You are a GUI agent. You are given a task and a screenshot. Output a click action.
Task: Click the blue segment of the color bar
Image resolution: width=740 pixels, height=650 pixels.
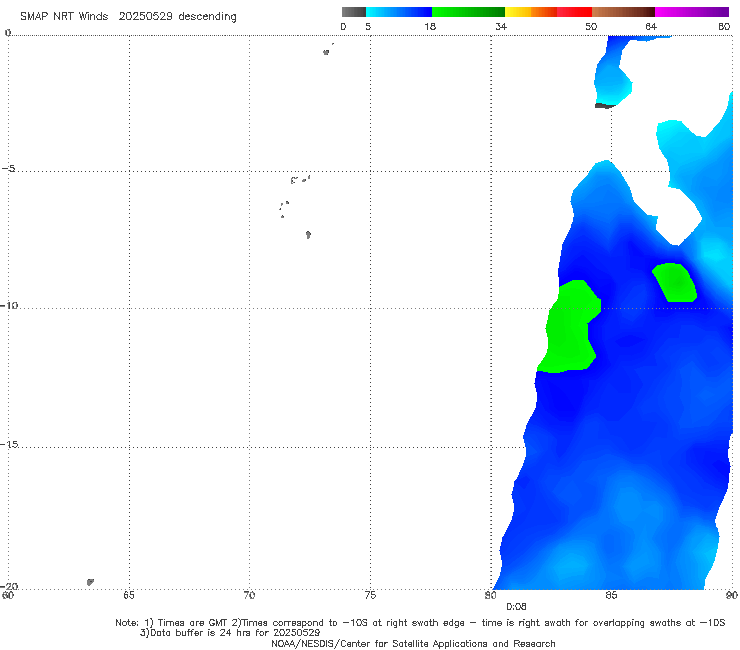[x=399, y=12]
